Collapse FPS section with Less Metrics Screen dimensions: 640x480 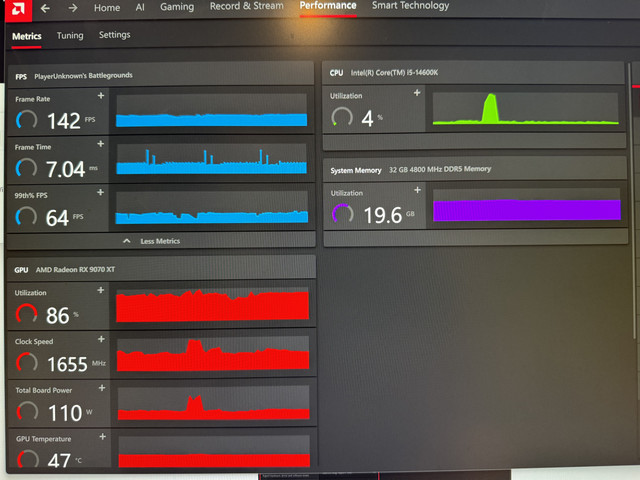tap(161, 241)
